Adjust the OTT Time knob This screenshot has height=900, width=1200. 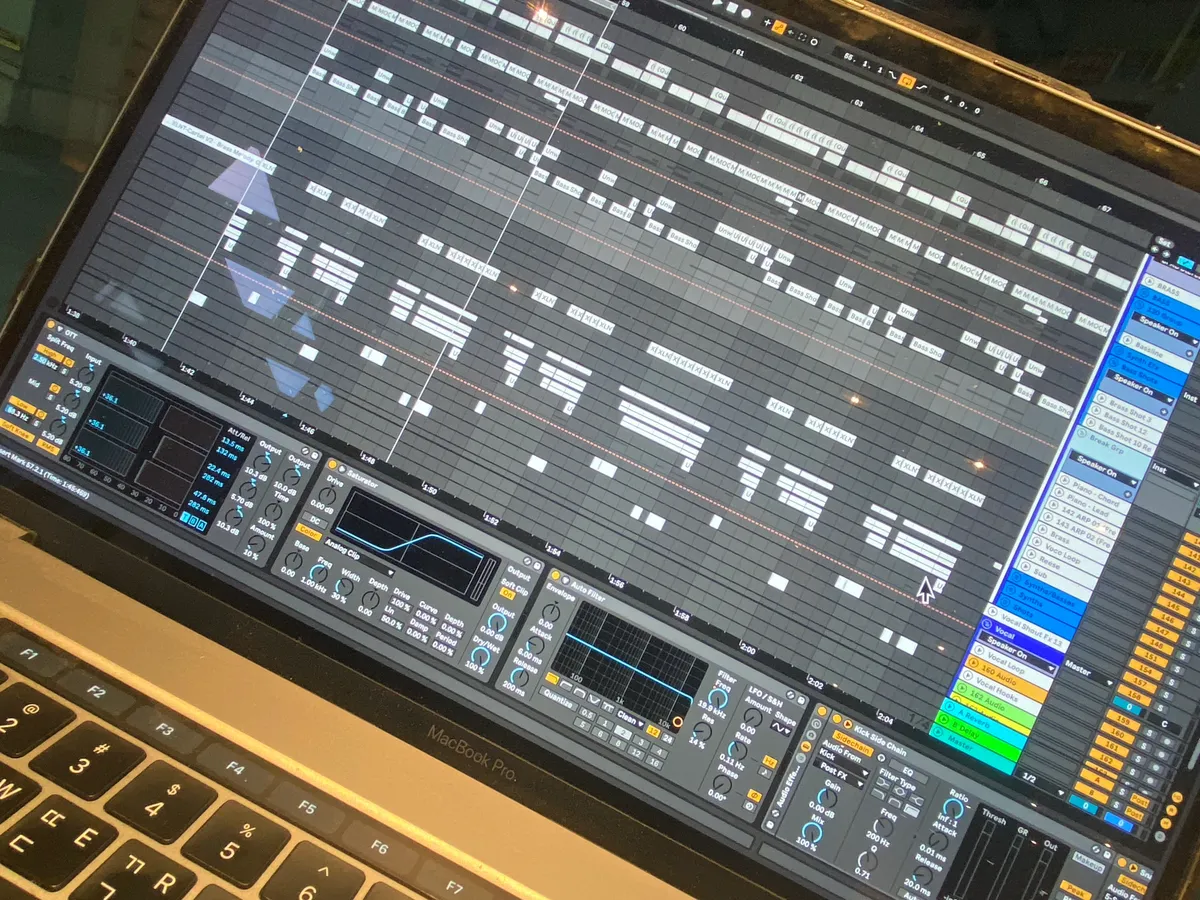(x=273, y=511)
